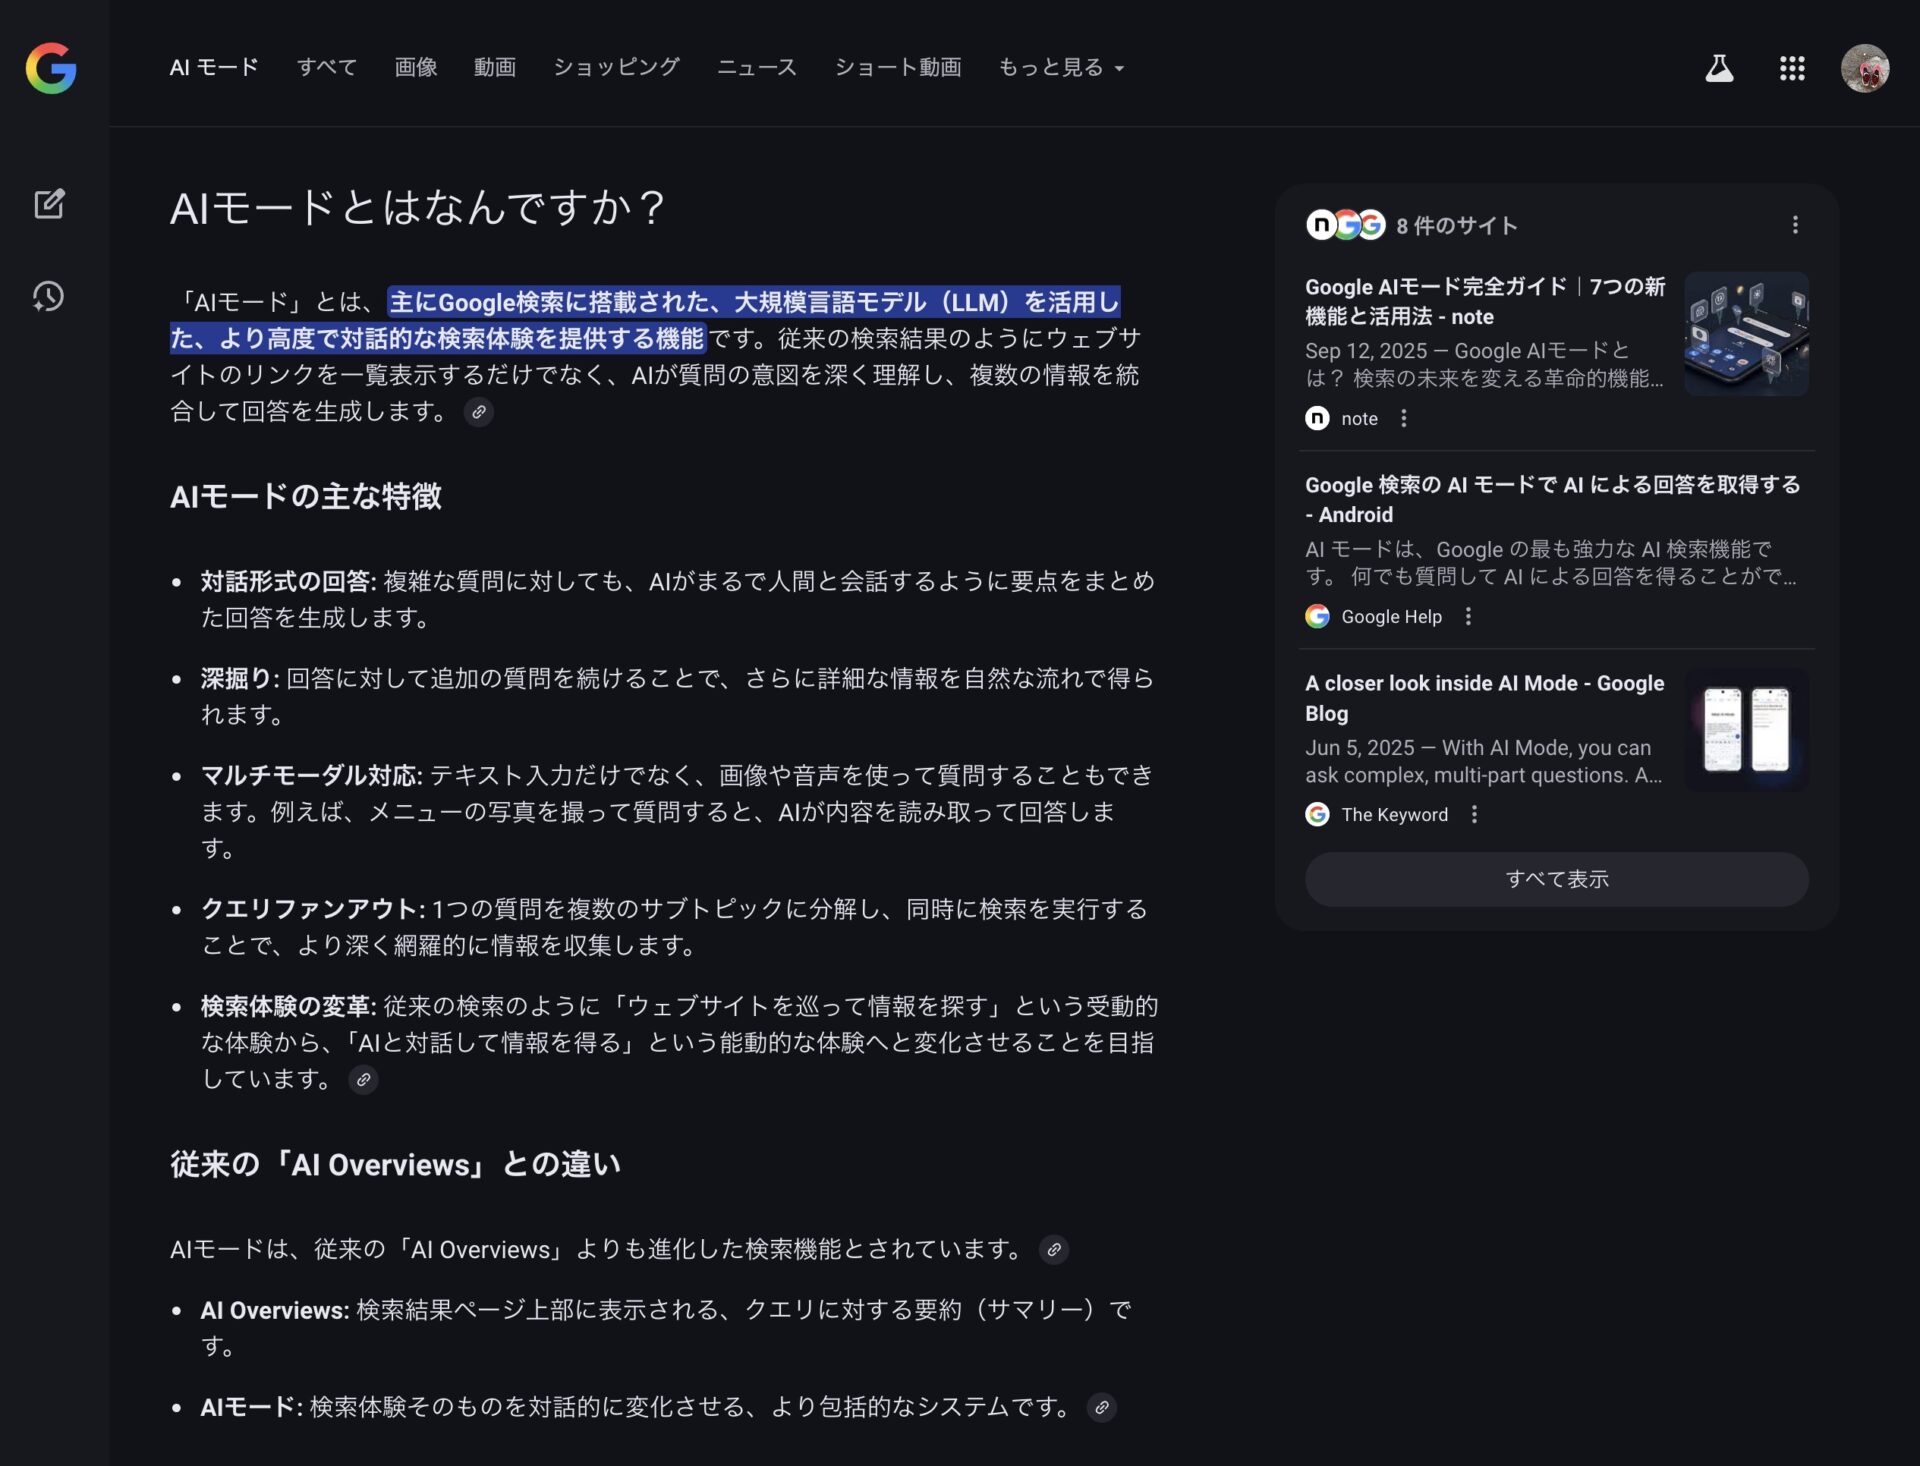Screen dimensions: 1920x1466
Task: Open the AI Mode history icon
Action: (48, 296)
